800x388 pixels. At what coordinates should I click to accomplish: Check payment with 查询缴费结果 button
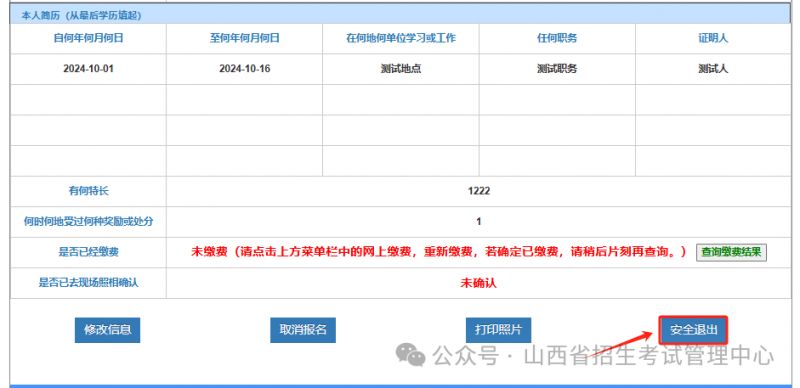tap(731, 252)
